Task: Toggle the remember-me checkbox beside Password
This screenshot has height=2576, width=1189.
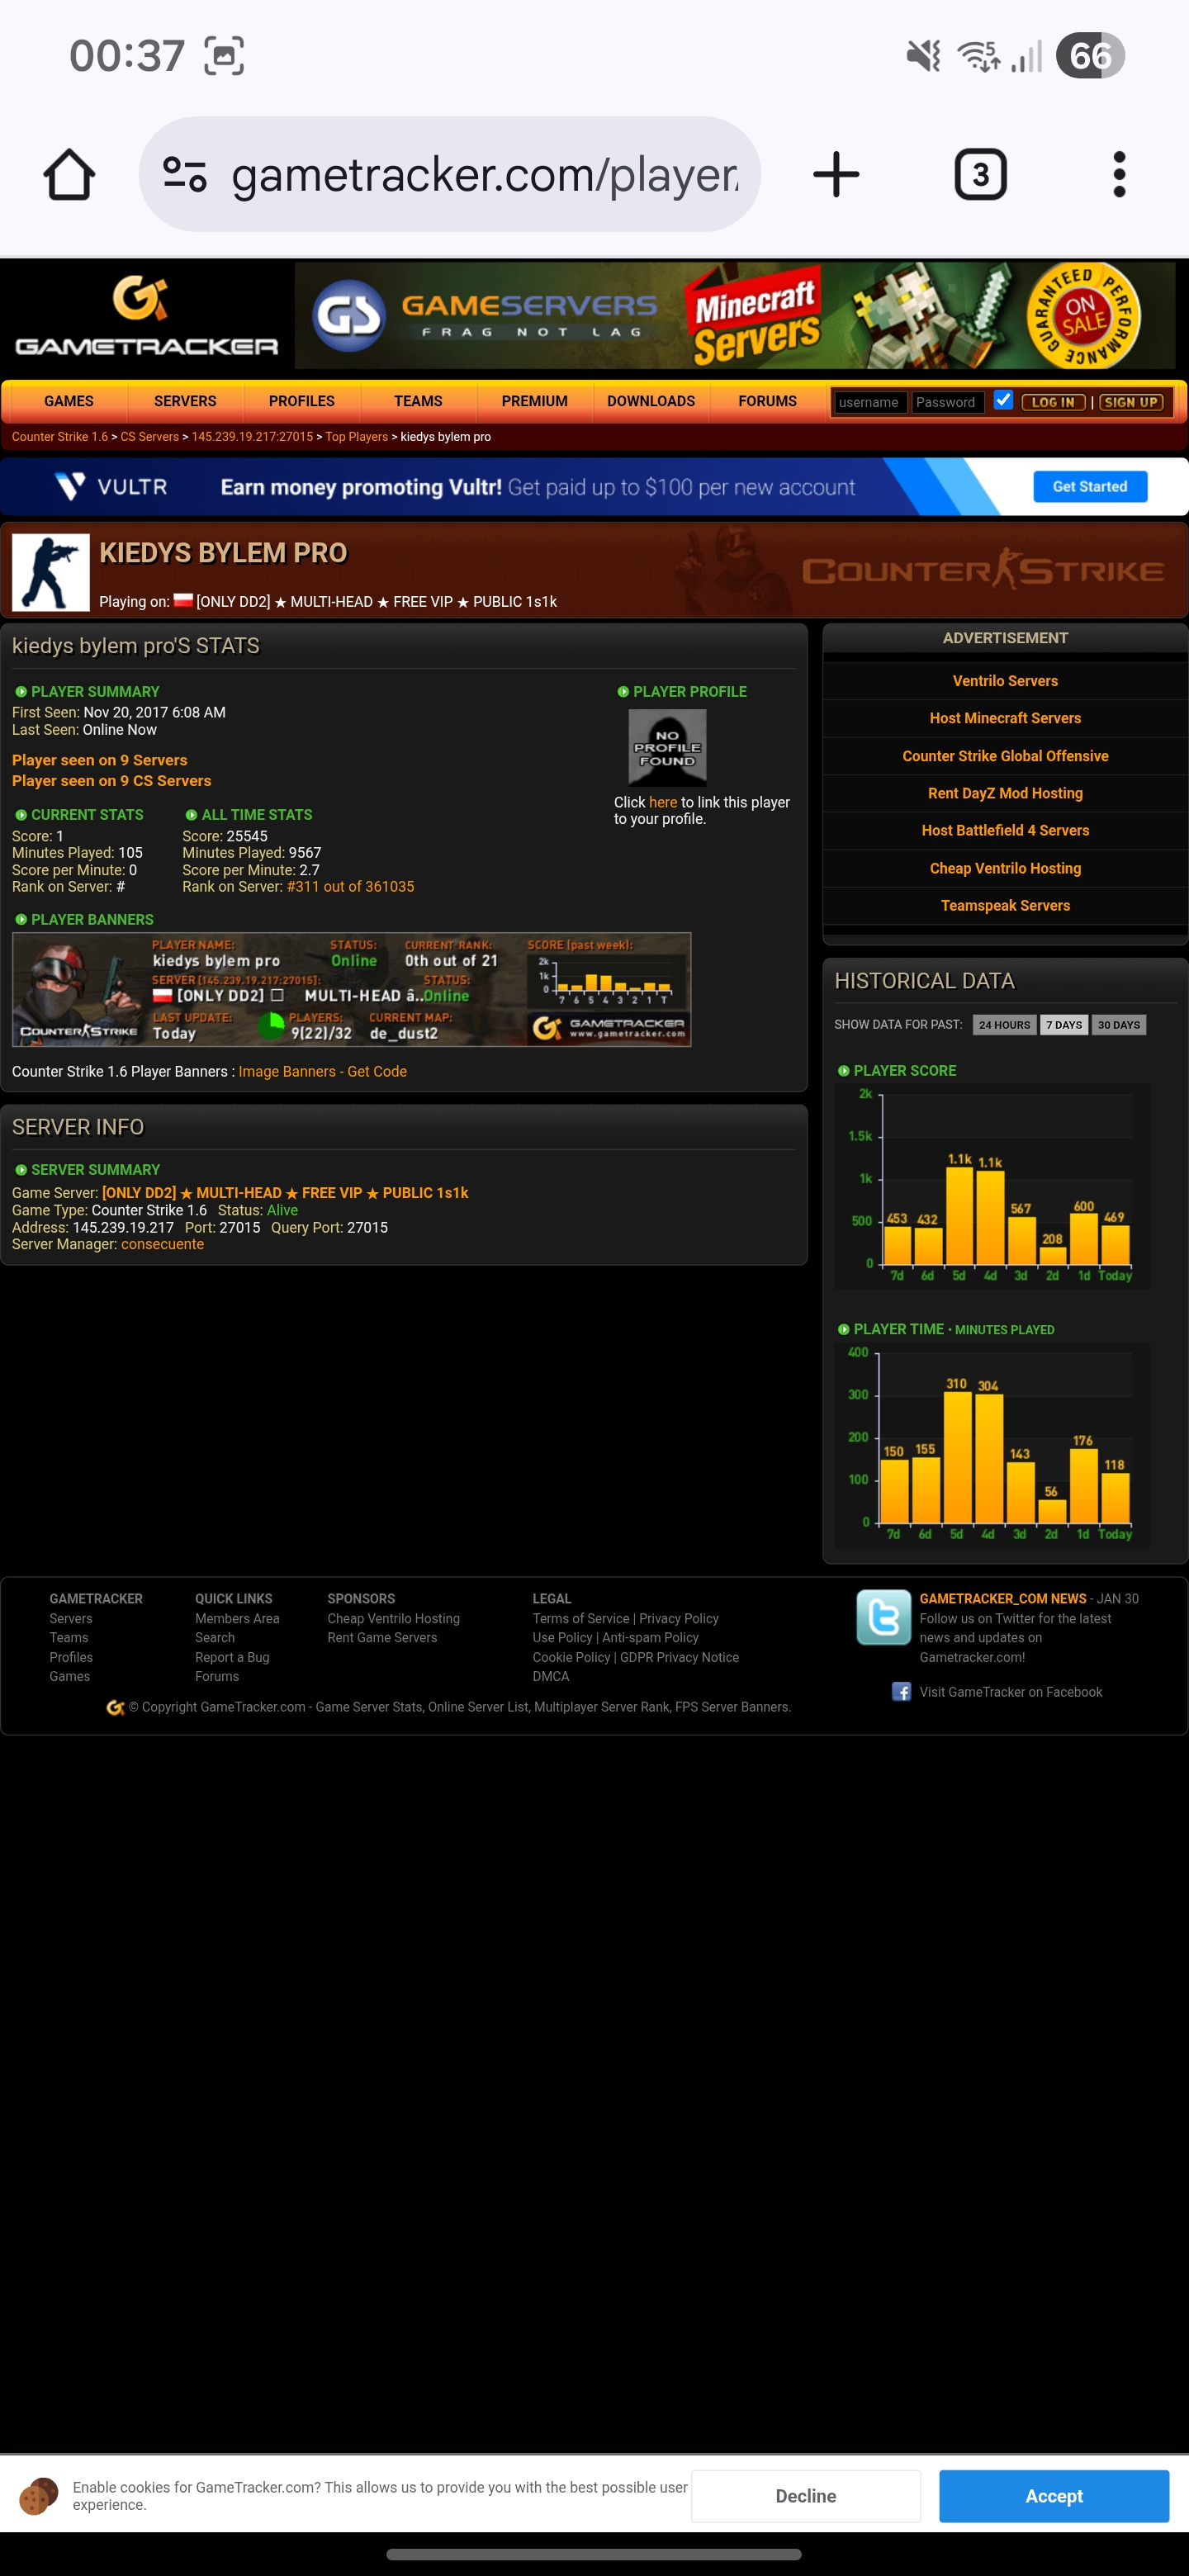Action: [x=1003, y=400]
